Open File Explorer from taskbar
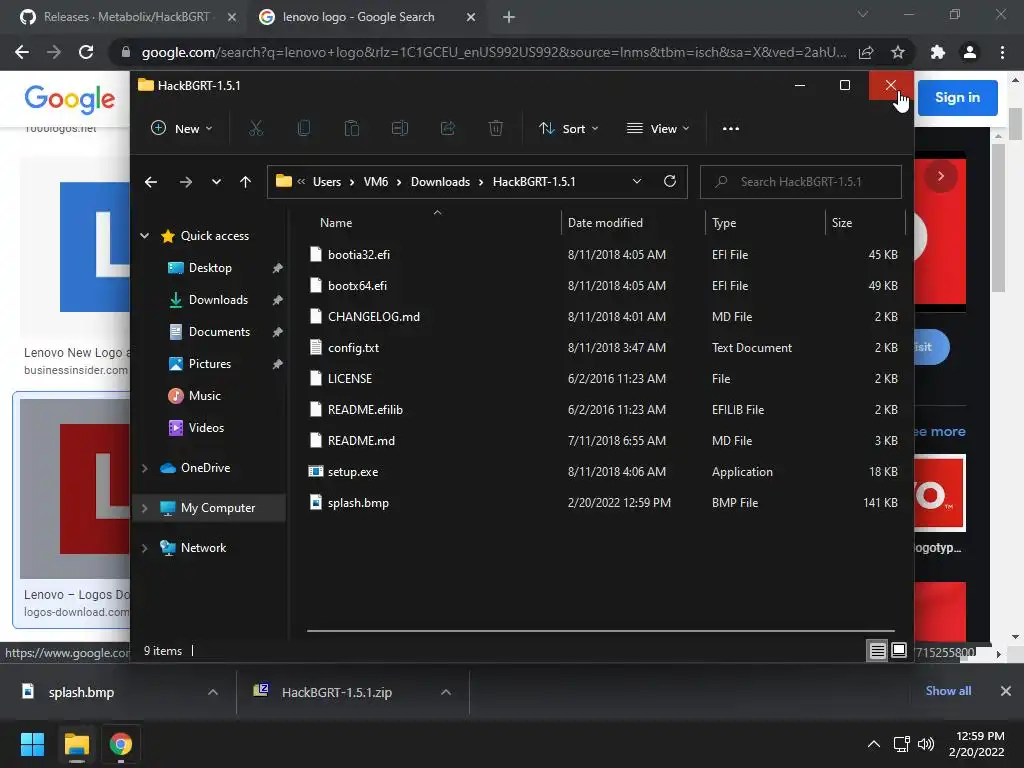This screenshot has height=768, width=1024. tap(76, 744)
